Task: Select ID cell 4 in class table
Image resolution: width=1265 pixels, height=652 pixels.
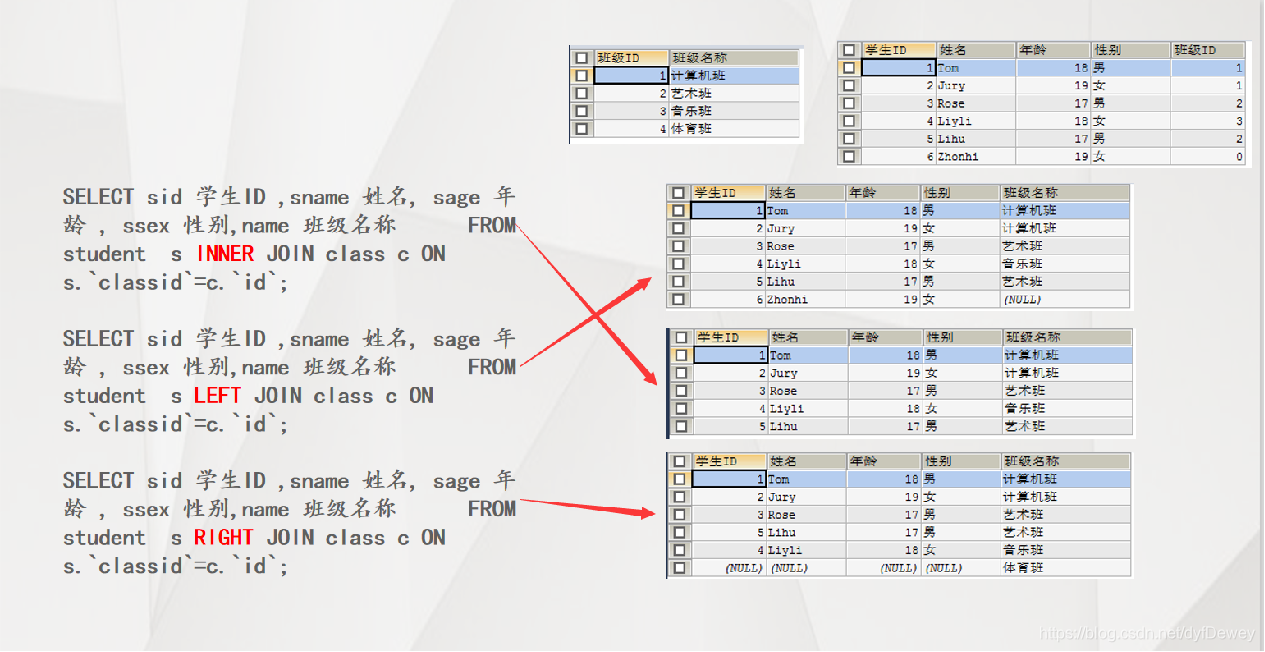Action: click(631, 129)
